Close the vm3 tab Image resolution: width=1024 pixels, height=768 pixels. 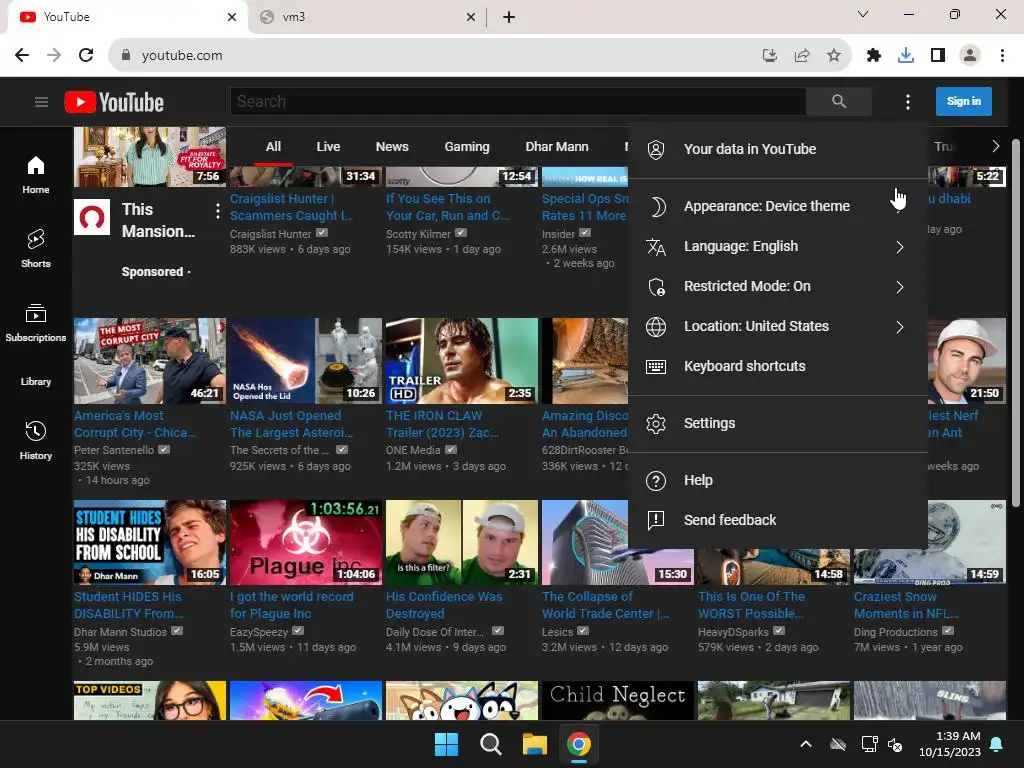(471, 17)
